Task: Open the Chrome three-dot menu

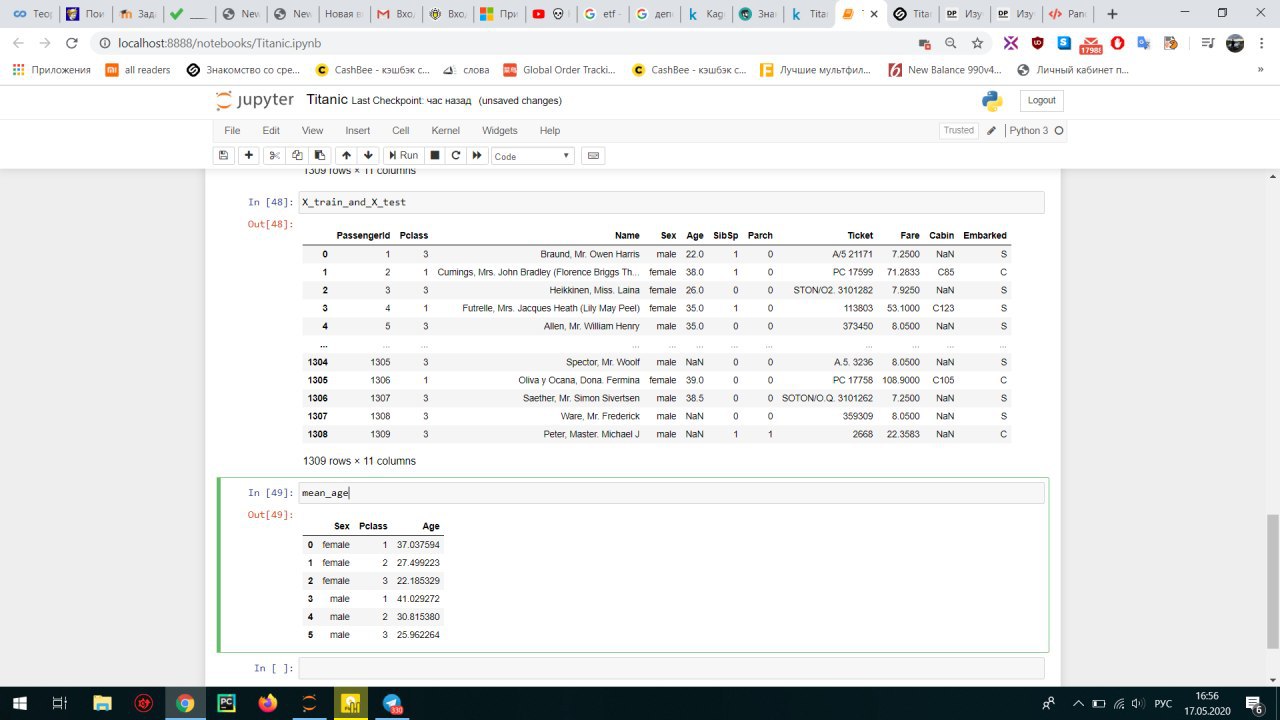Action: click(x=1261, y=43)
